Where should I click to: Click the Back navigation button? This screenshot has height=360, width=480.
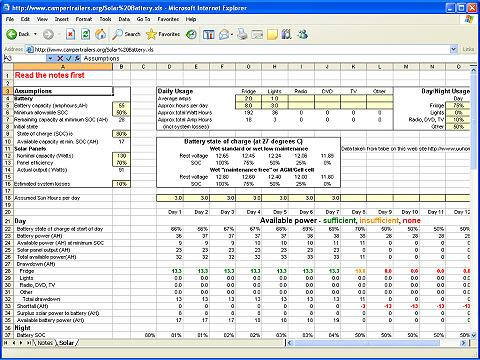[18, 34]
